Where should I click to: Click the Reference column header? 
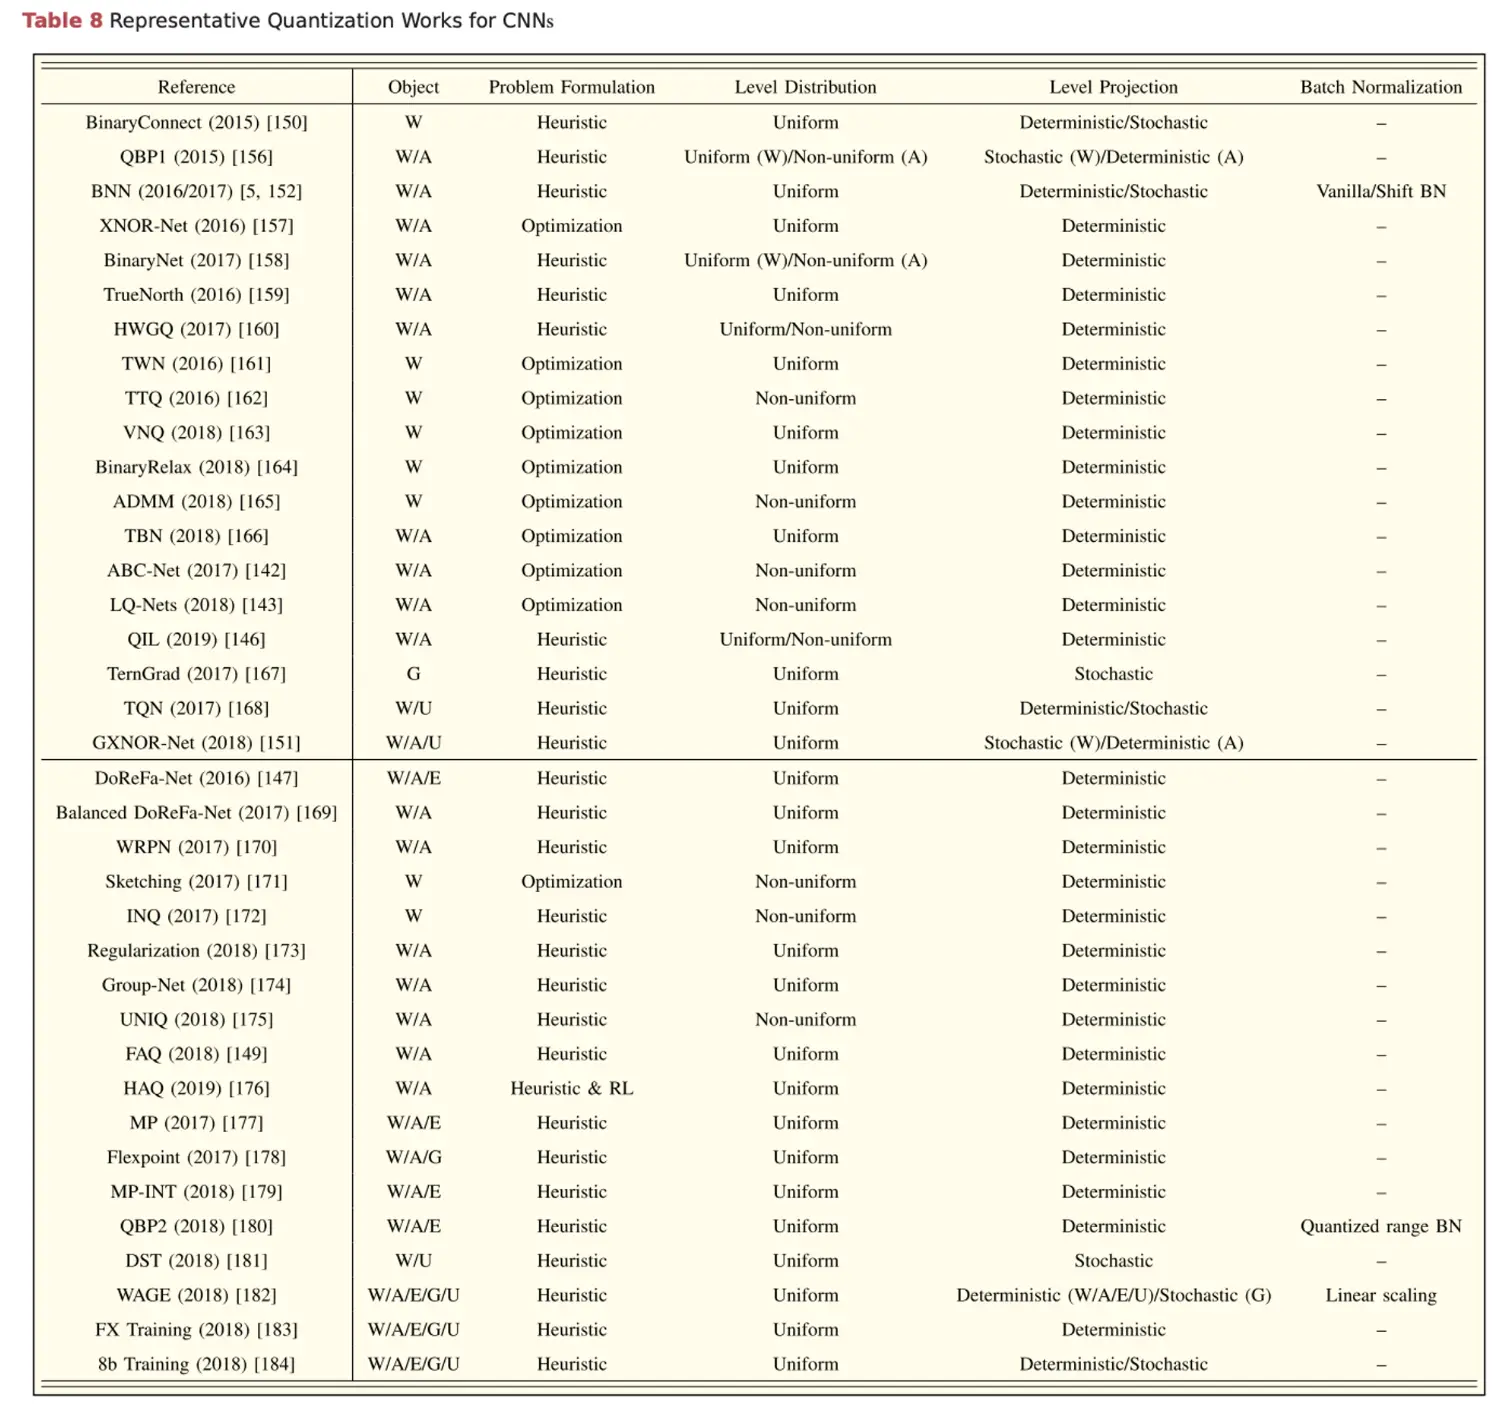coord(196,87)
